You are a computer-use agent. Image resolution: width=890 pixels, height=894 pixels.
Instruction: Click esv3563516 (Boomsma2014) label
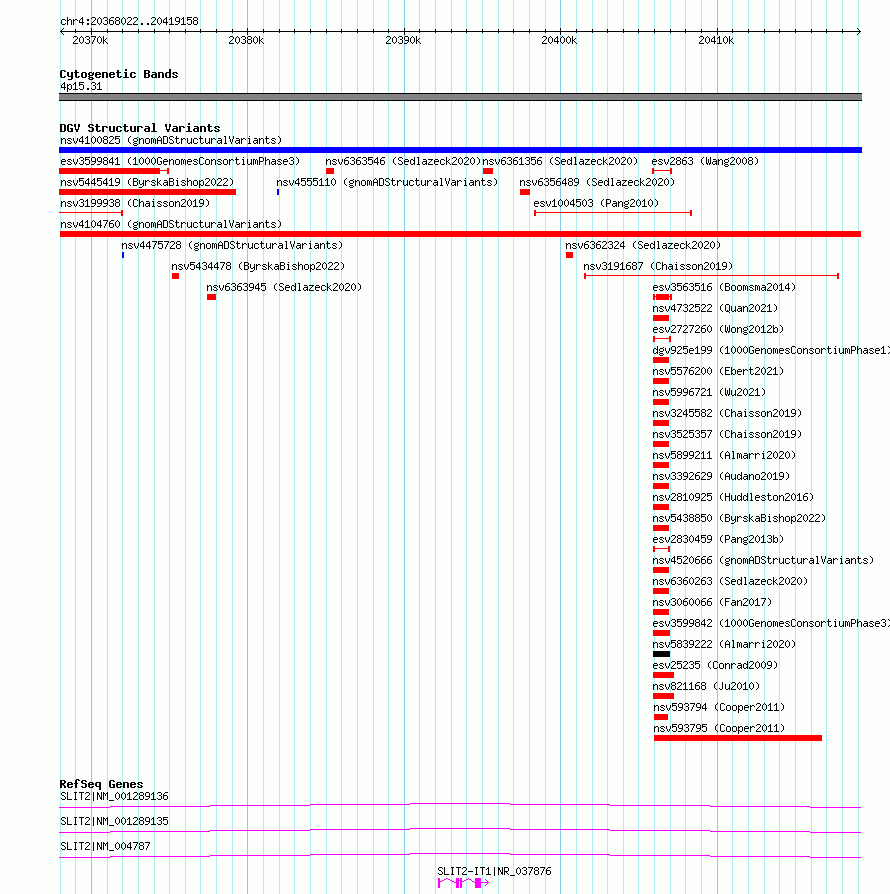tap(724, 287)
